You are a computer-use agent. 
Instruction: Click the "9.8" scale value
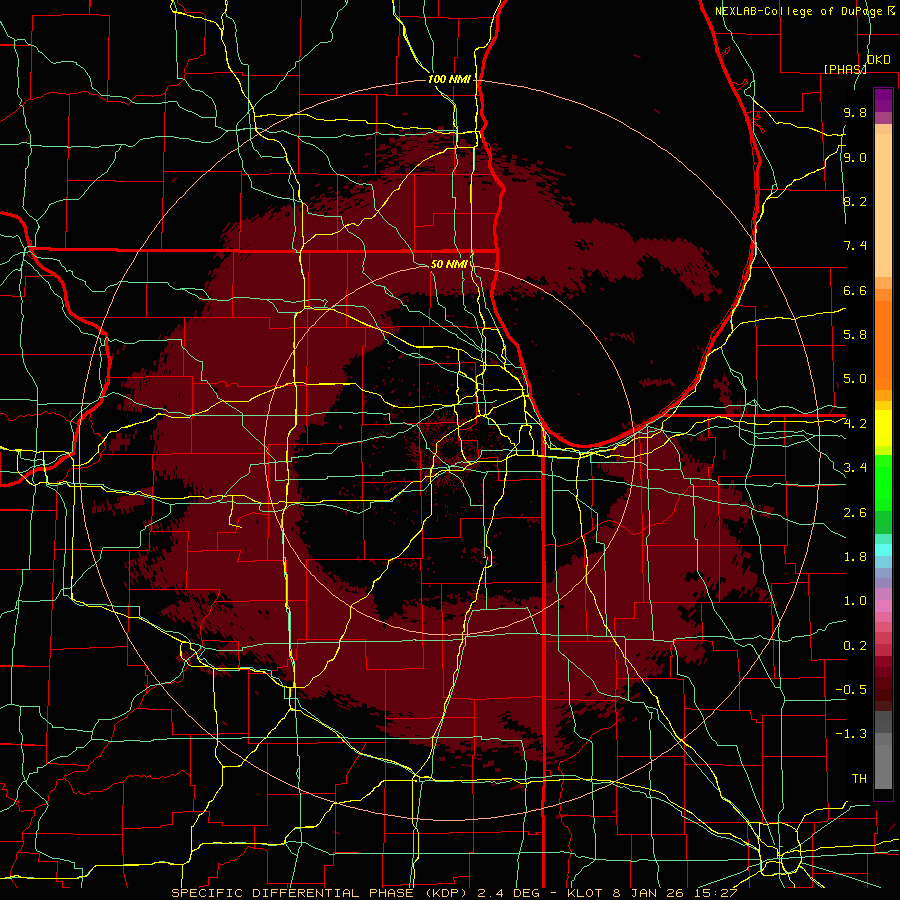(x=855, y=112)
